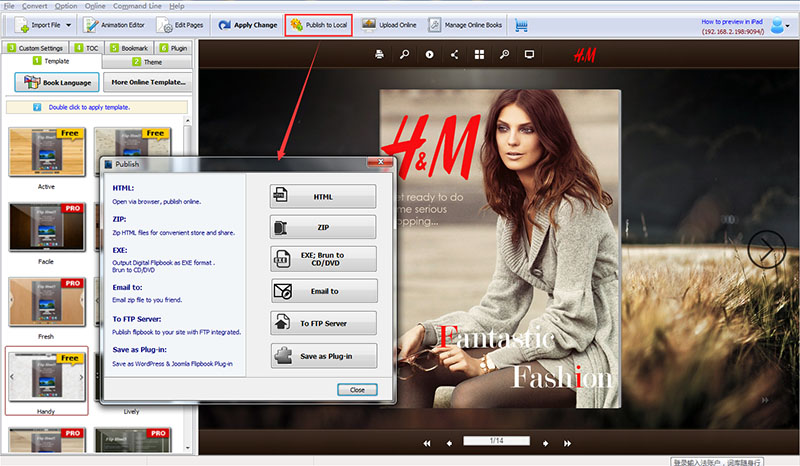Viewport: 800px width, 466px height.
Task: Jump to first page button
Action: pyautogui.click(x=427, y=443)
